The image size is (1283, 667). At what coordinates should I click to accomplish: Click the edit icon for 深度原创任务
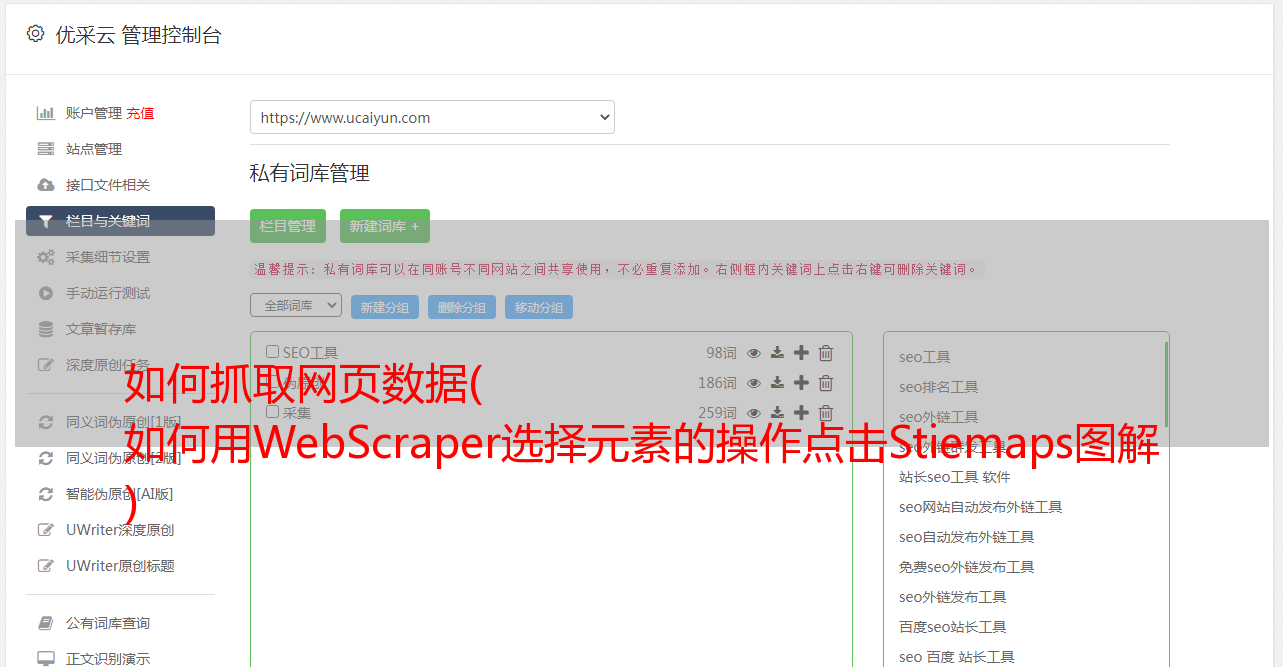[46, 365]
